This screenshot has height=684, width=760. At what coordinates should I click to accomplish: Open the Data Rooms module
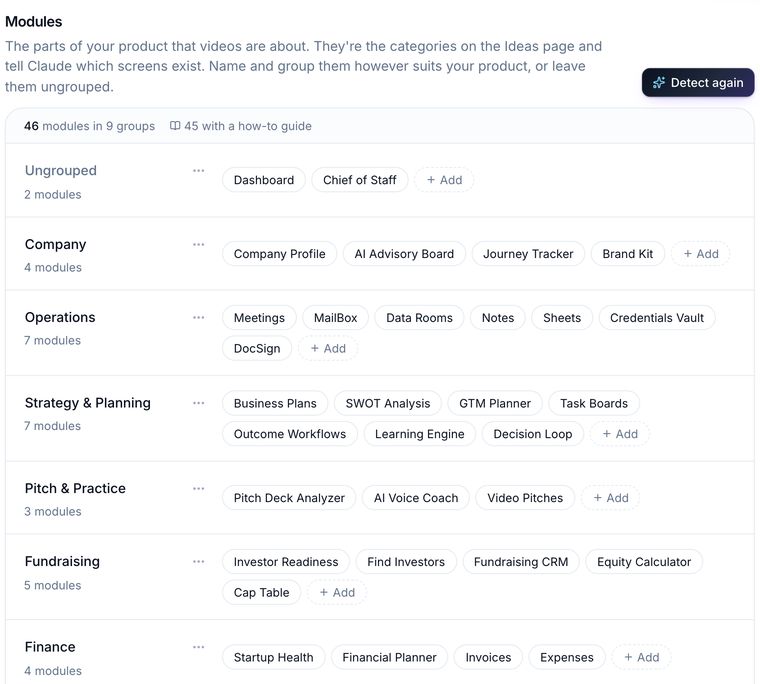(x=419, y=318)
